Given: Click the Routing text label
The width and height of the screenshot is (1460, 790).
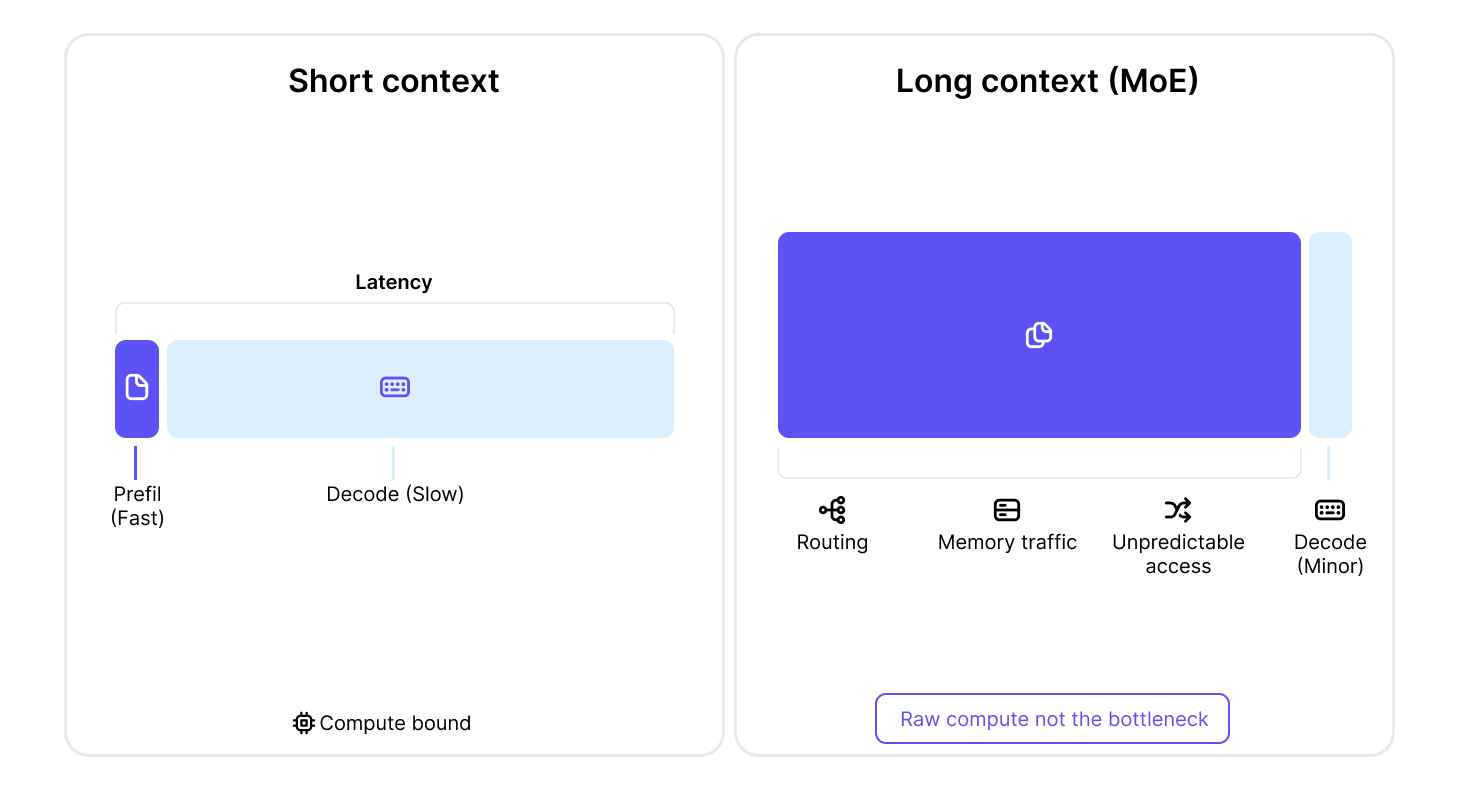Looking at the screenshot, I should [832, 542].
